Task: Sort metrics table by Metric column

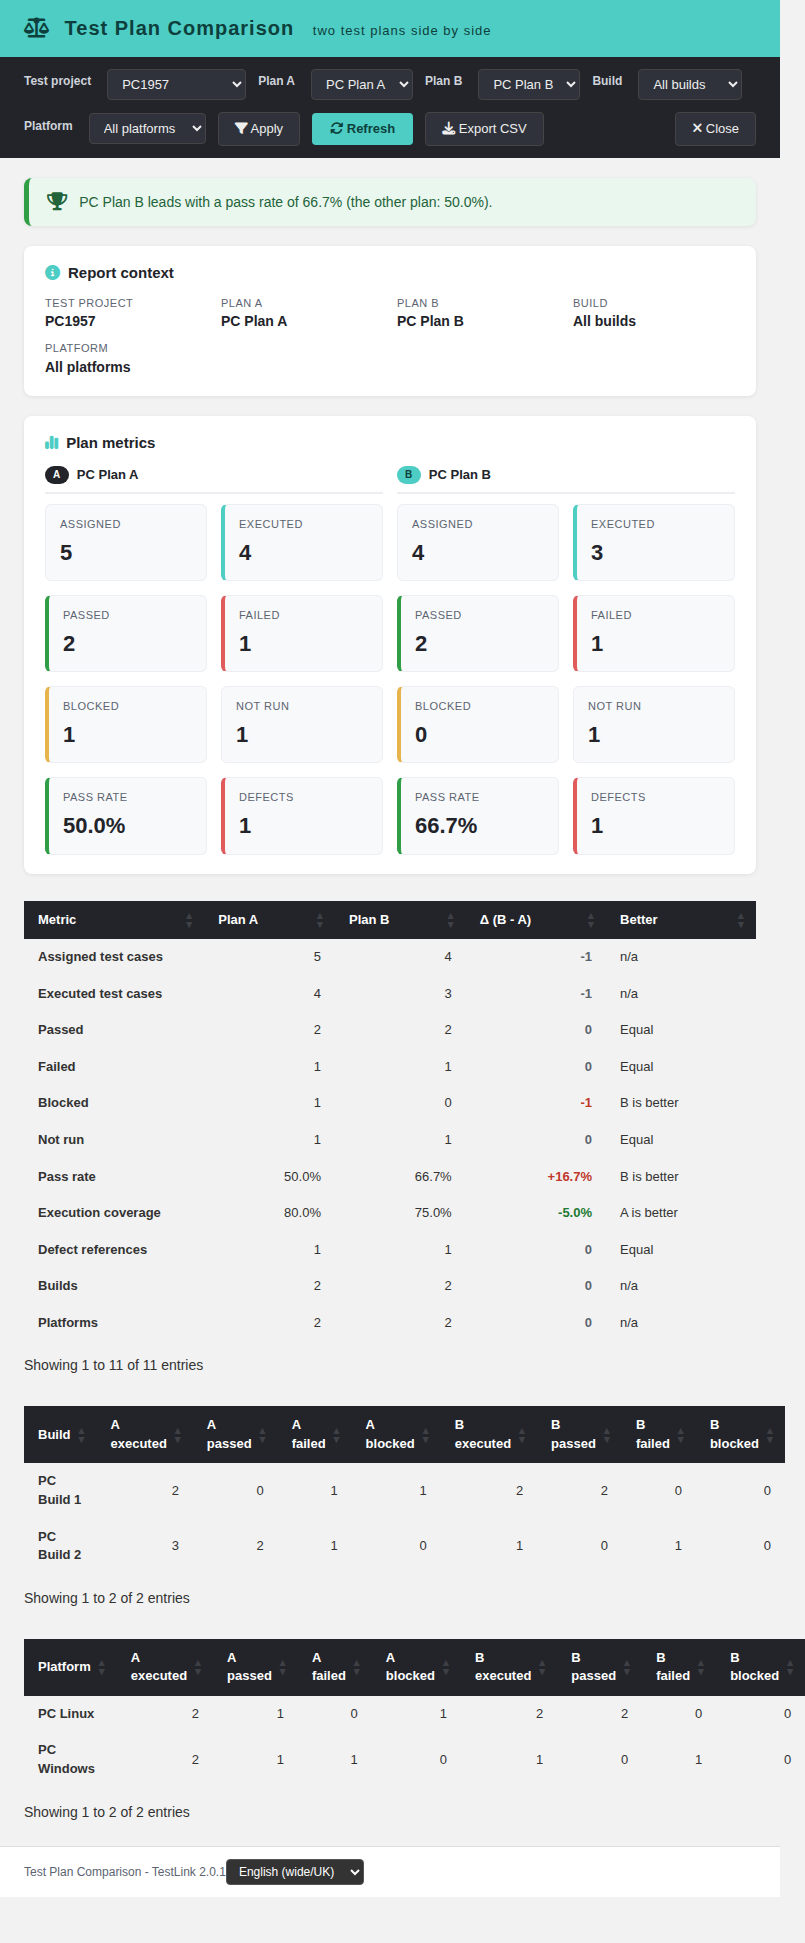Action: tap(114, 920)
